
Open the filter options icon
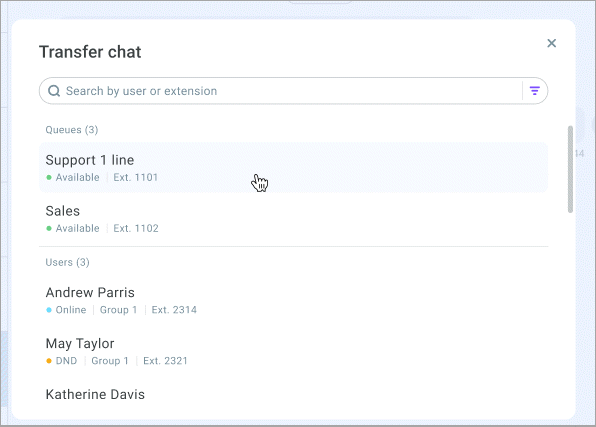(x=534, y=91)
